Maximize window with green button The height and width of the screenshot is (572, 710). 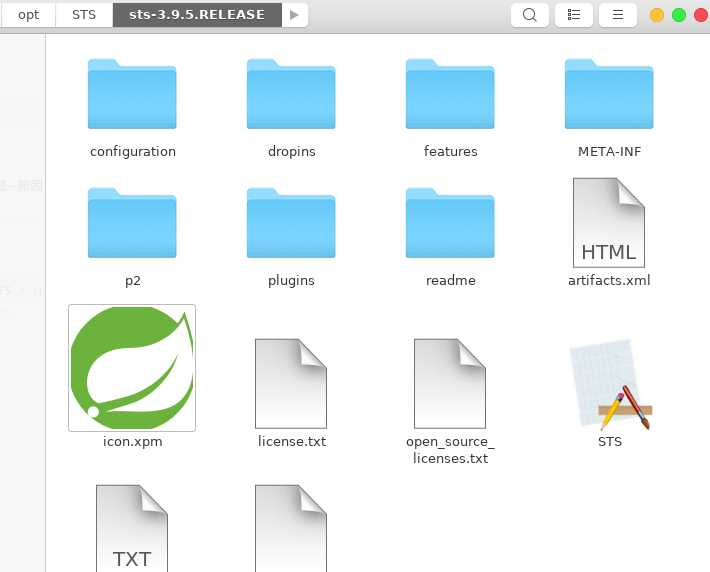pyautogui.click(x=679, y=15)
